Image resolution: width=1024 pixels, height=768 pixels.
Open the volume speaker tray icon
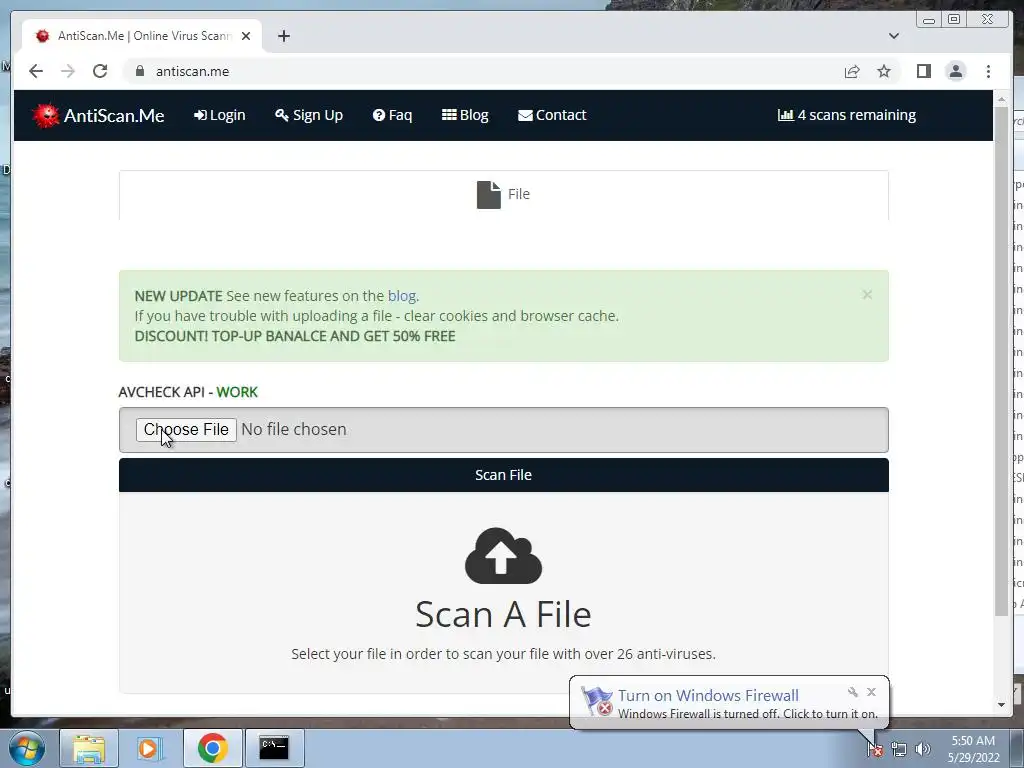point(923,749)
